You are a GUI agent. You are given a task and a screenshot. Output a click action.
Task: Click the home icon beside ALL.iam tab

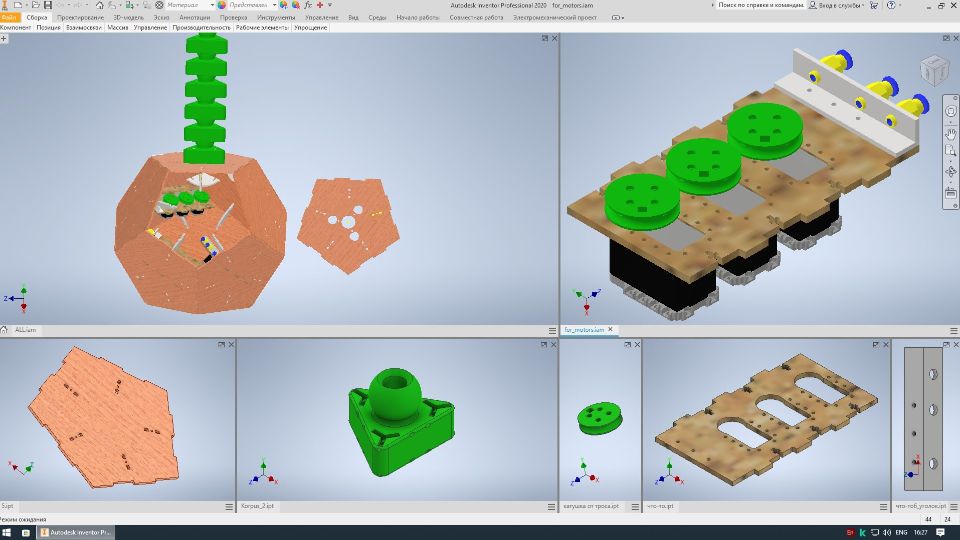point(4,330)
